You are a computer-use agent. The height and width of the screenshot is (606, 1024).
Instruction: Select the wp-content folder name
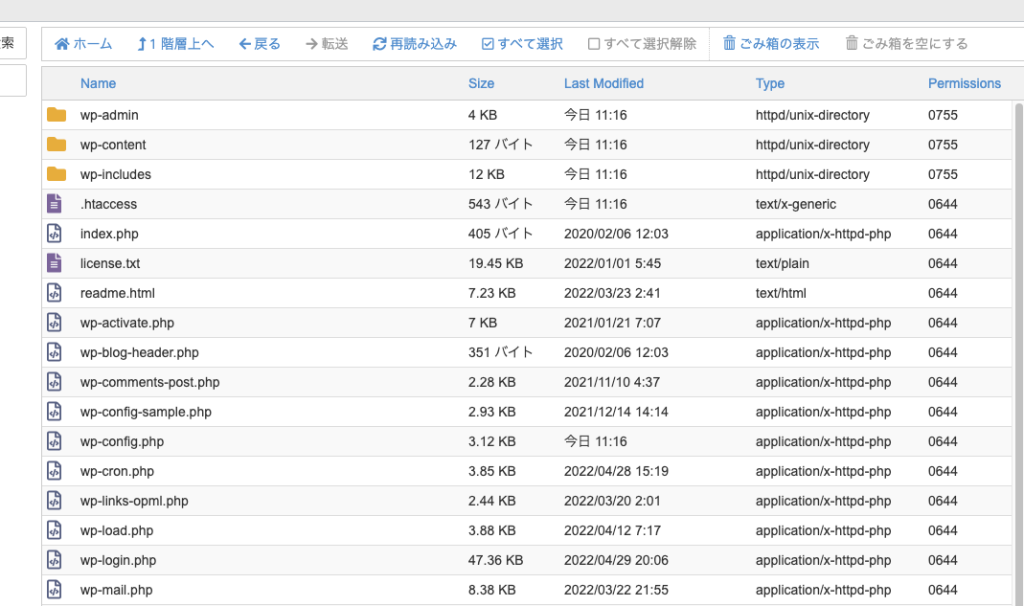tap(113, 145)
